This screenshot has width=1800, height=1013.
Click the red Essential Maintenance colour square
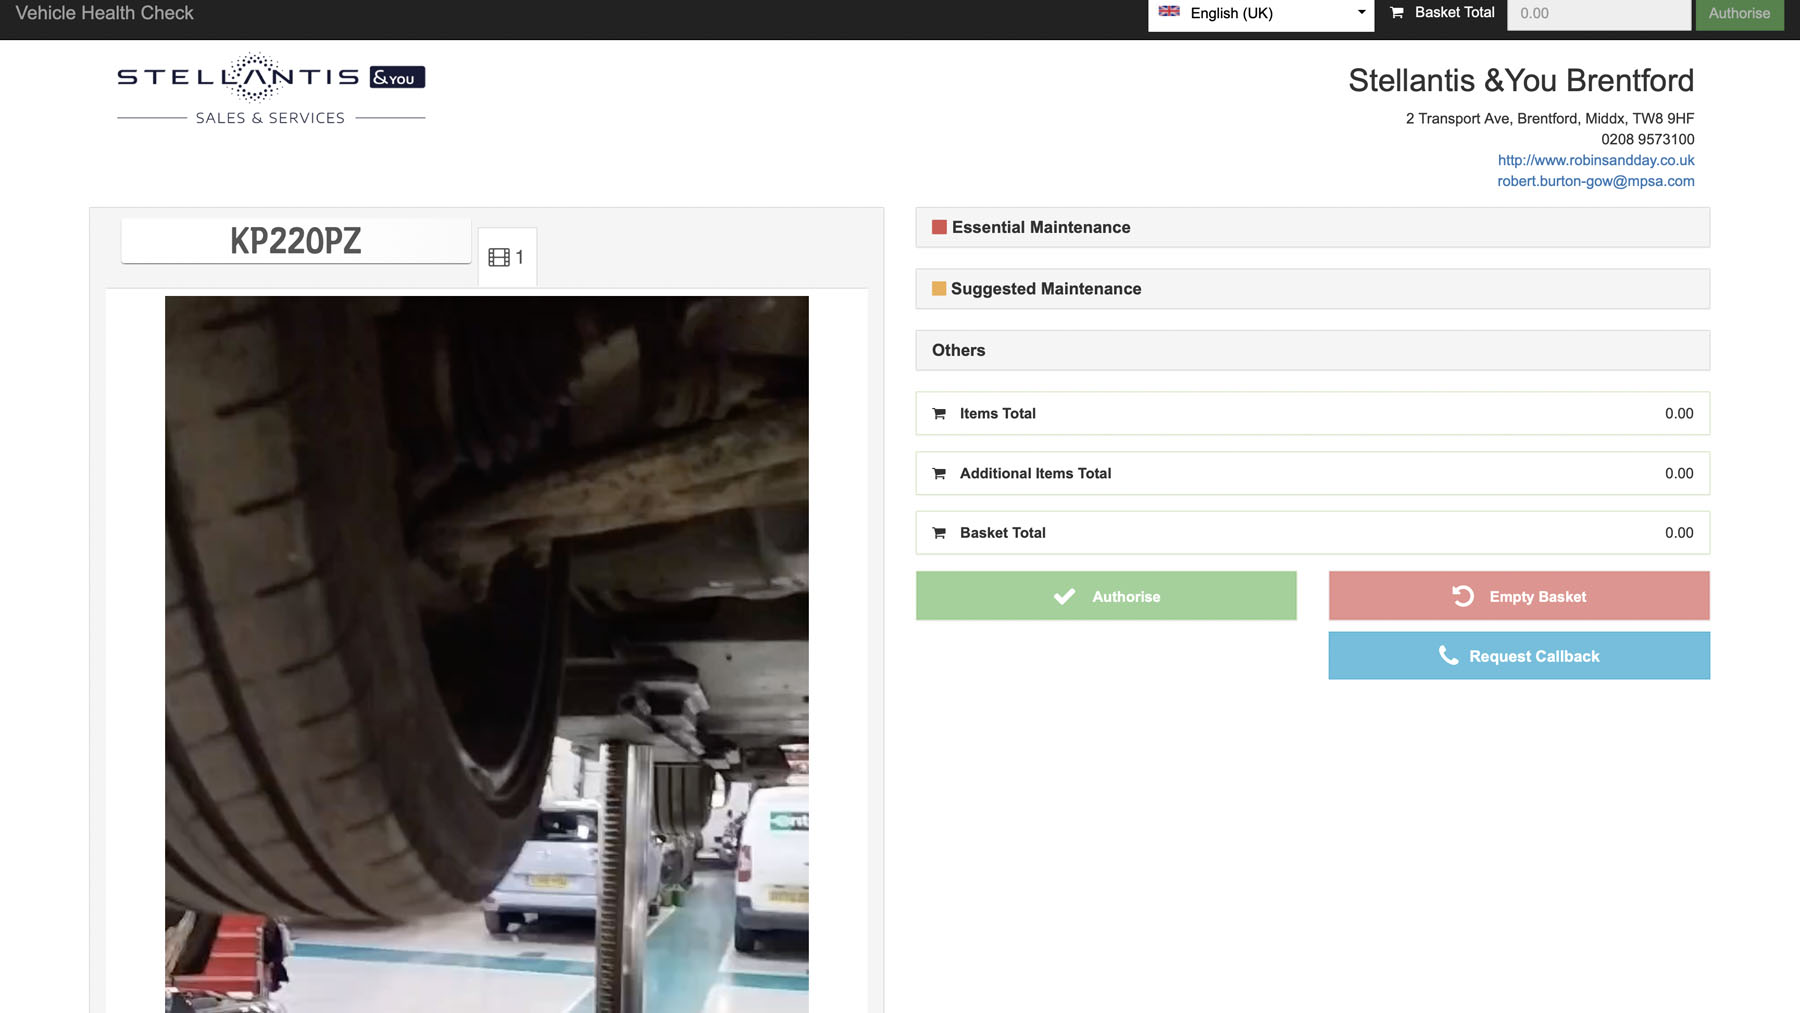click(939, 227)
